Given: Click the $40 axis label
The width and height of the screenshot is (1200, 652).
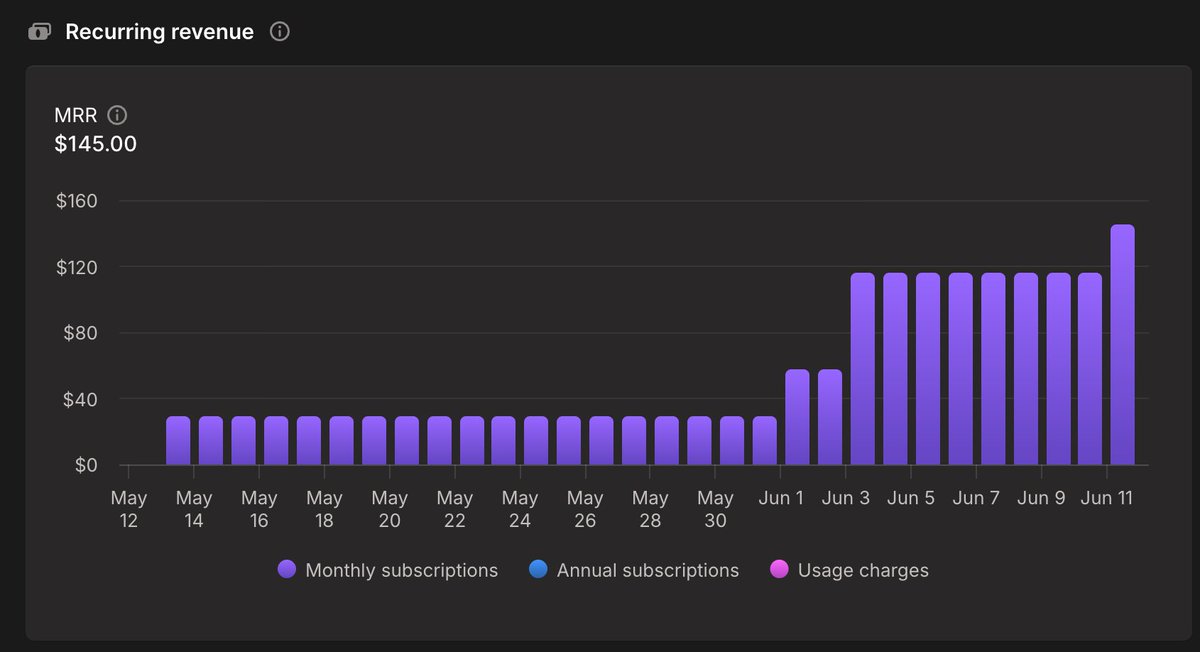Looking at the screenshot, I should 80,399.
